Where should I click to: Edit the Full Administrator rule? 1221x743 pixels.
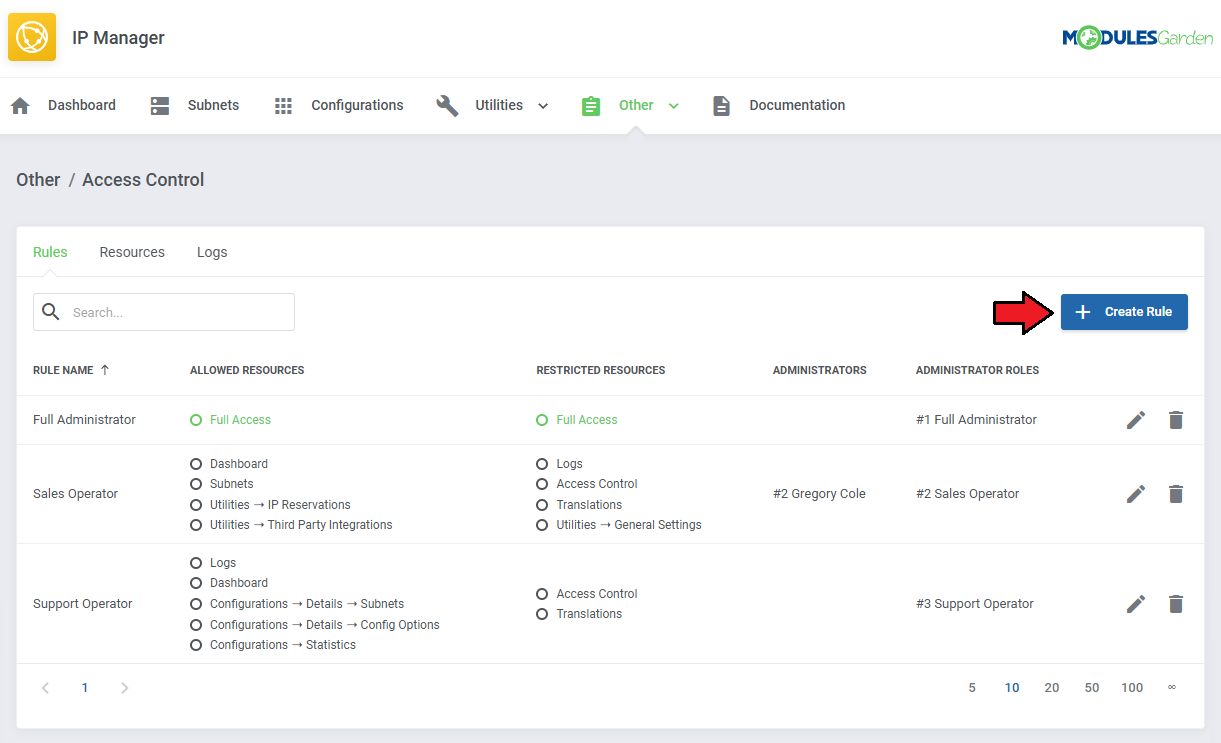[1136, 420]
